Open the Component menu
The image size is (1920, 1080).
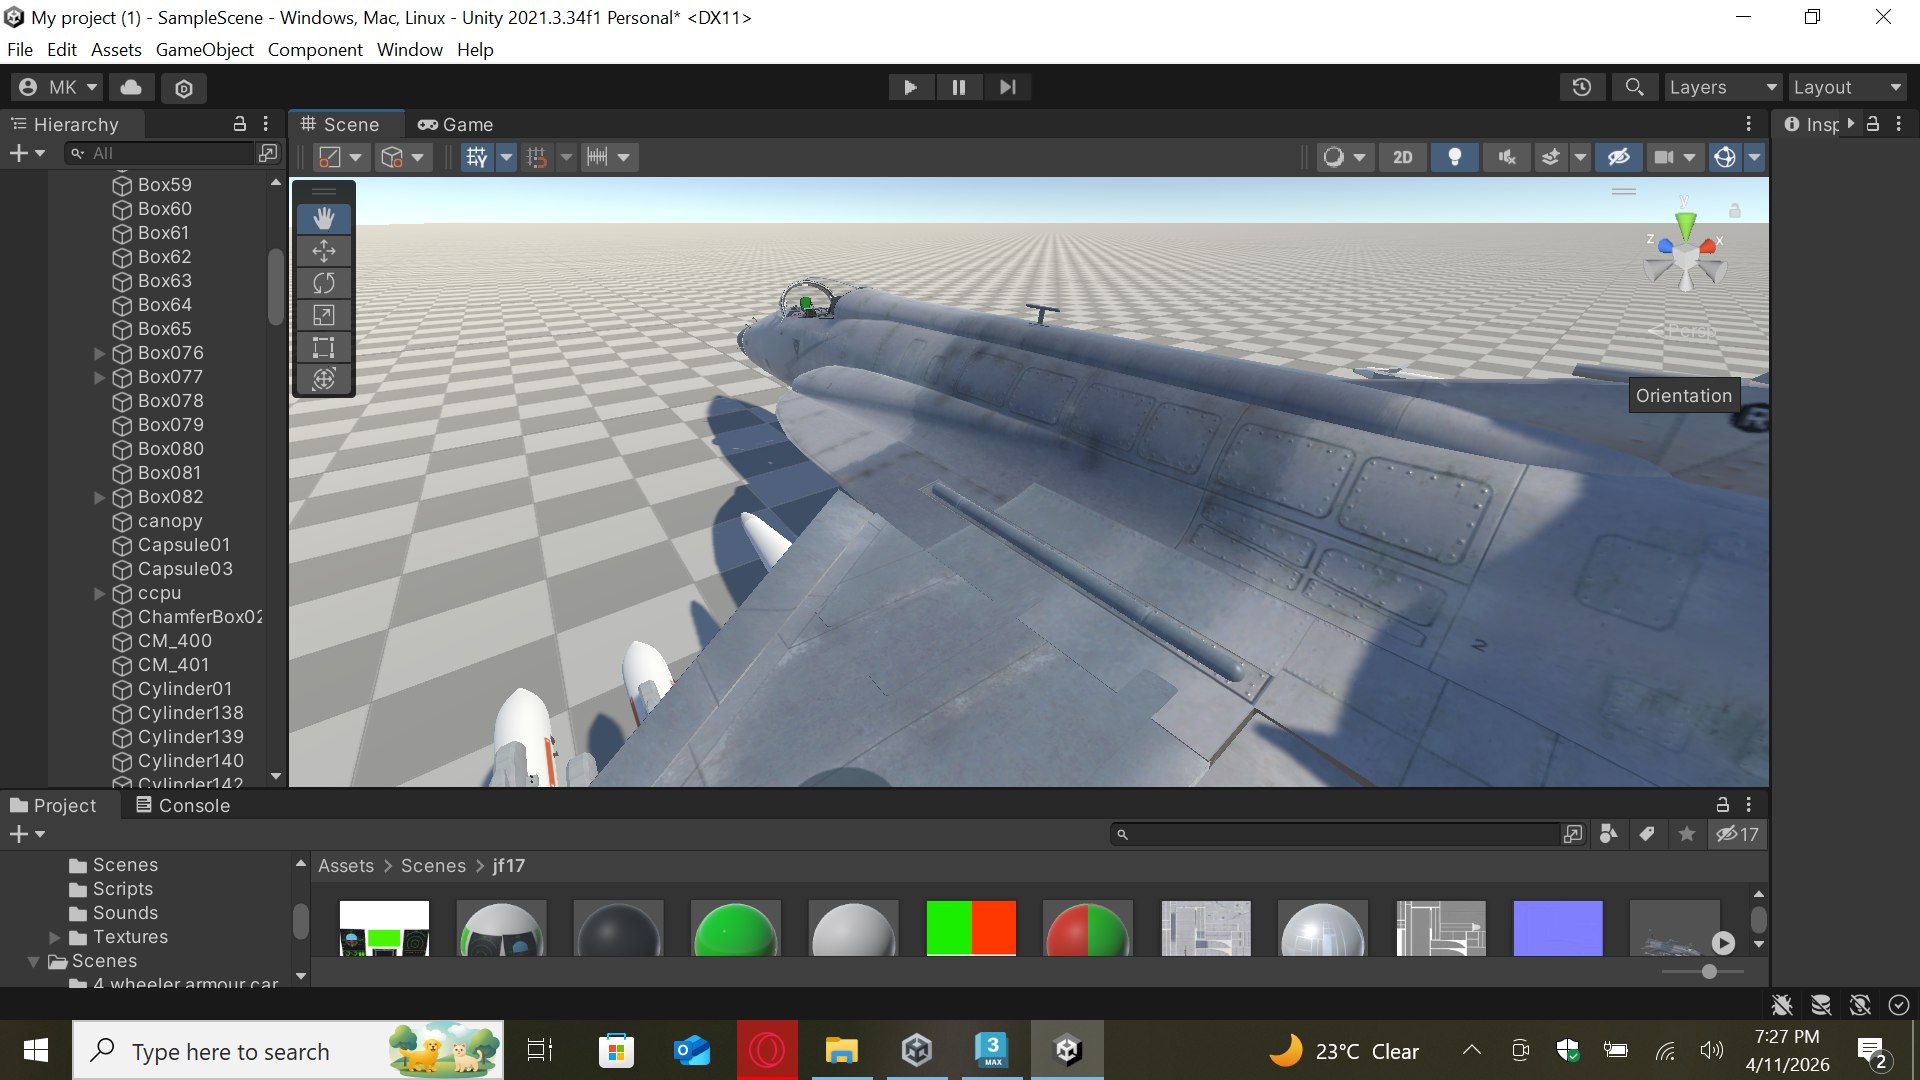315,50
